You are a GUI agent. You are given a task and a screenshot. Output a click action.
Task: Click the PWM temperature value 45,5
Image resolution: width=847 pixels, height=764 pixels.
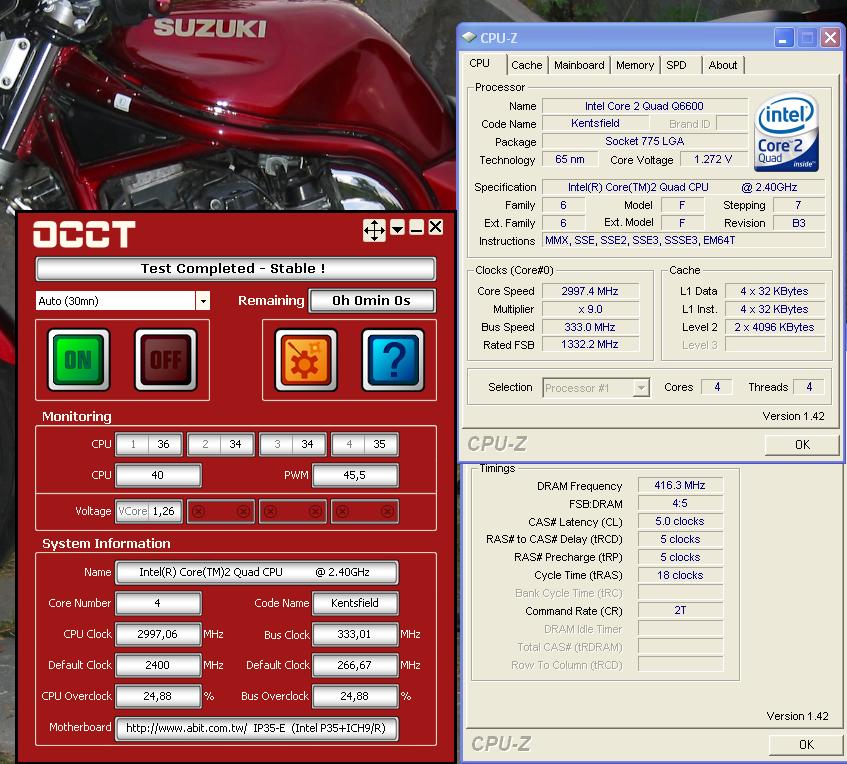[355, 475]
